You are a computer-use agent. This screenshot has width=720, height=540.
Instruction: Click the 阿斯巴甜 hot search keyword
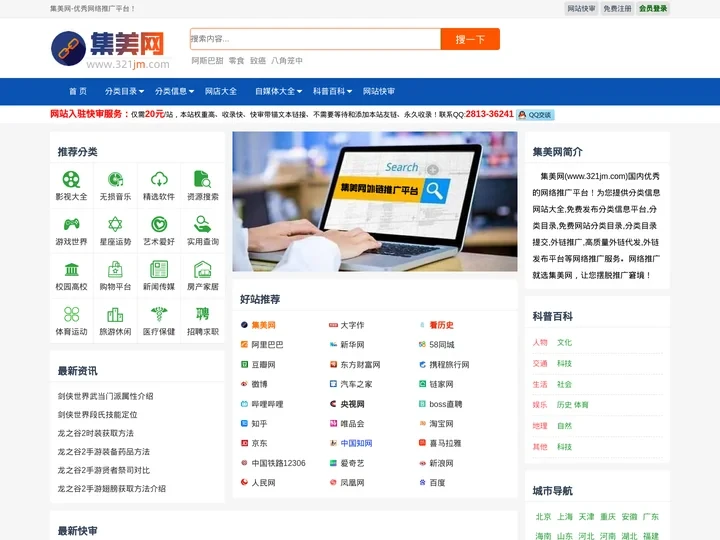(207, 61)
